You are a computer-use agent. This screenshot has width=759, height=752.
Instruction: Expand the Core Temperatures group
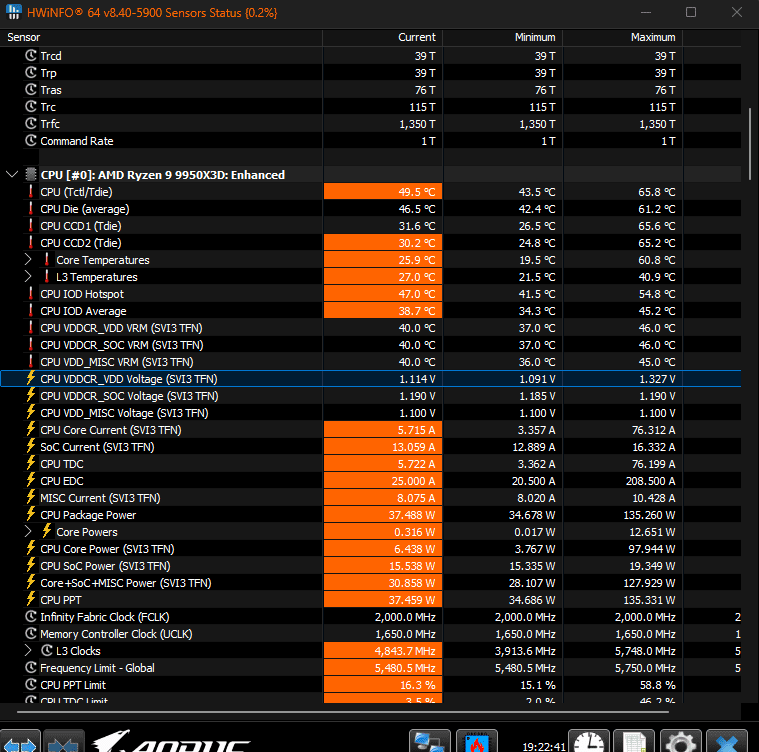(x=28, y=260)
